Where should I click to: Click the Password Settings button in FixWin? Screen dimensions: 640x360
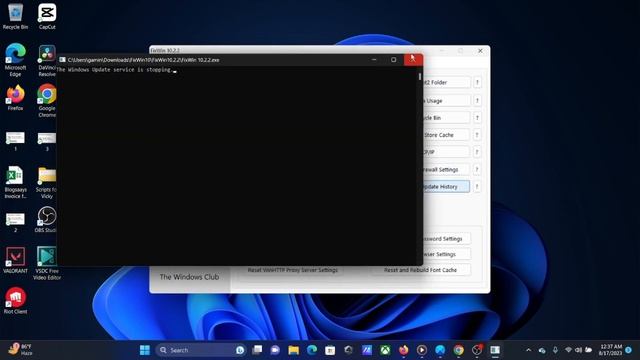(x=446, y=239)
